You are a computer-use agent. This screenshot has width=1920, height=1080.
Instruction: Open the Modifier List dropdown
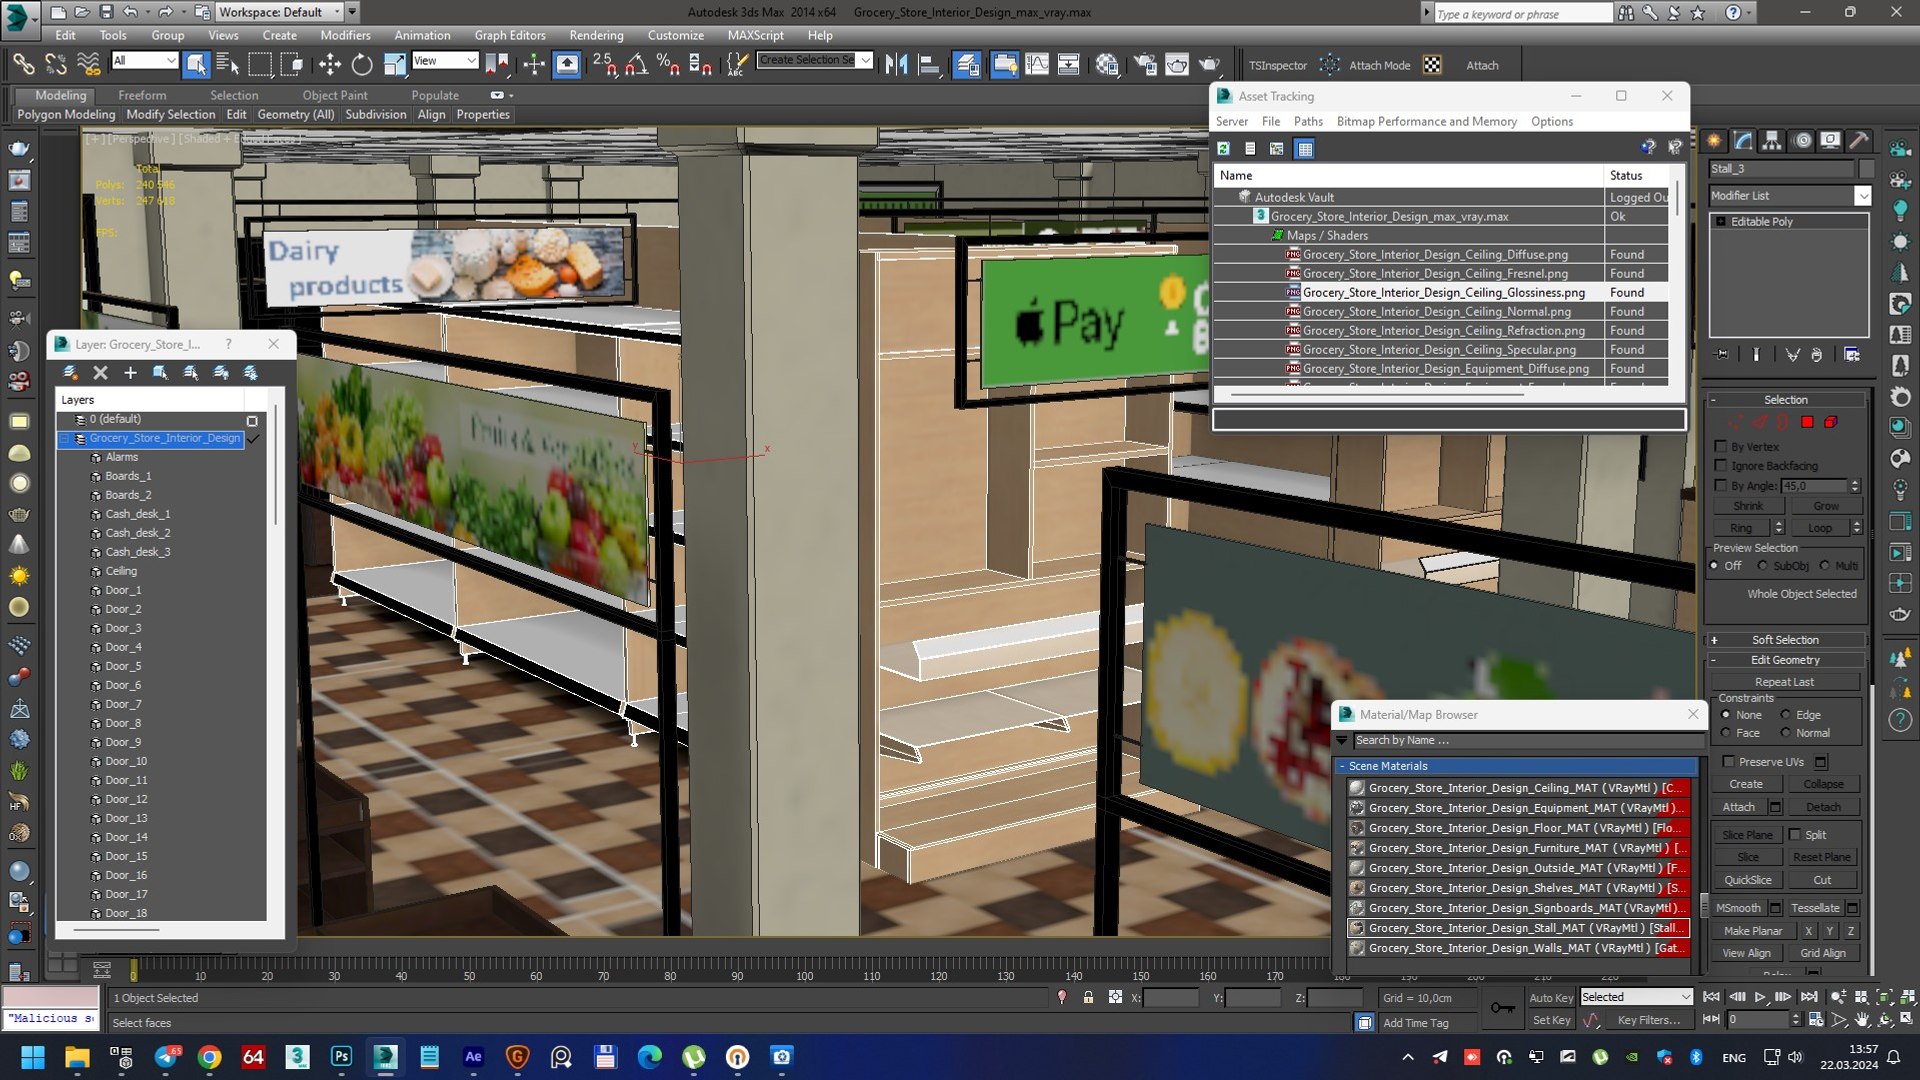[x=1862, y=196]
